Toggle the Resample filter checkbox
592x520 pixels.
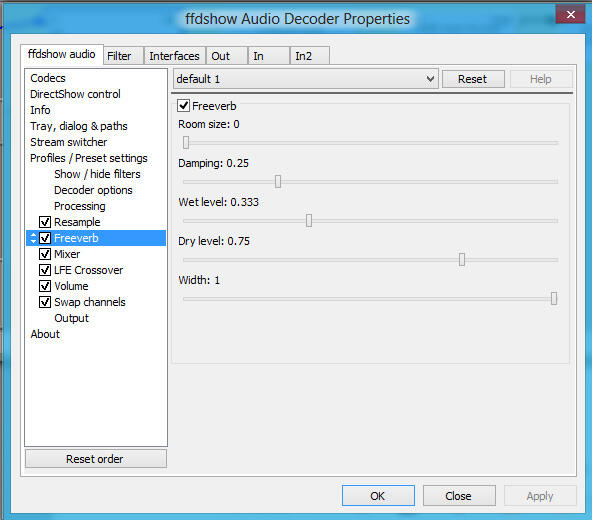45,222
